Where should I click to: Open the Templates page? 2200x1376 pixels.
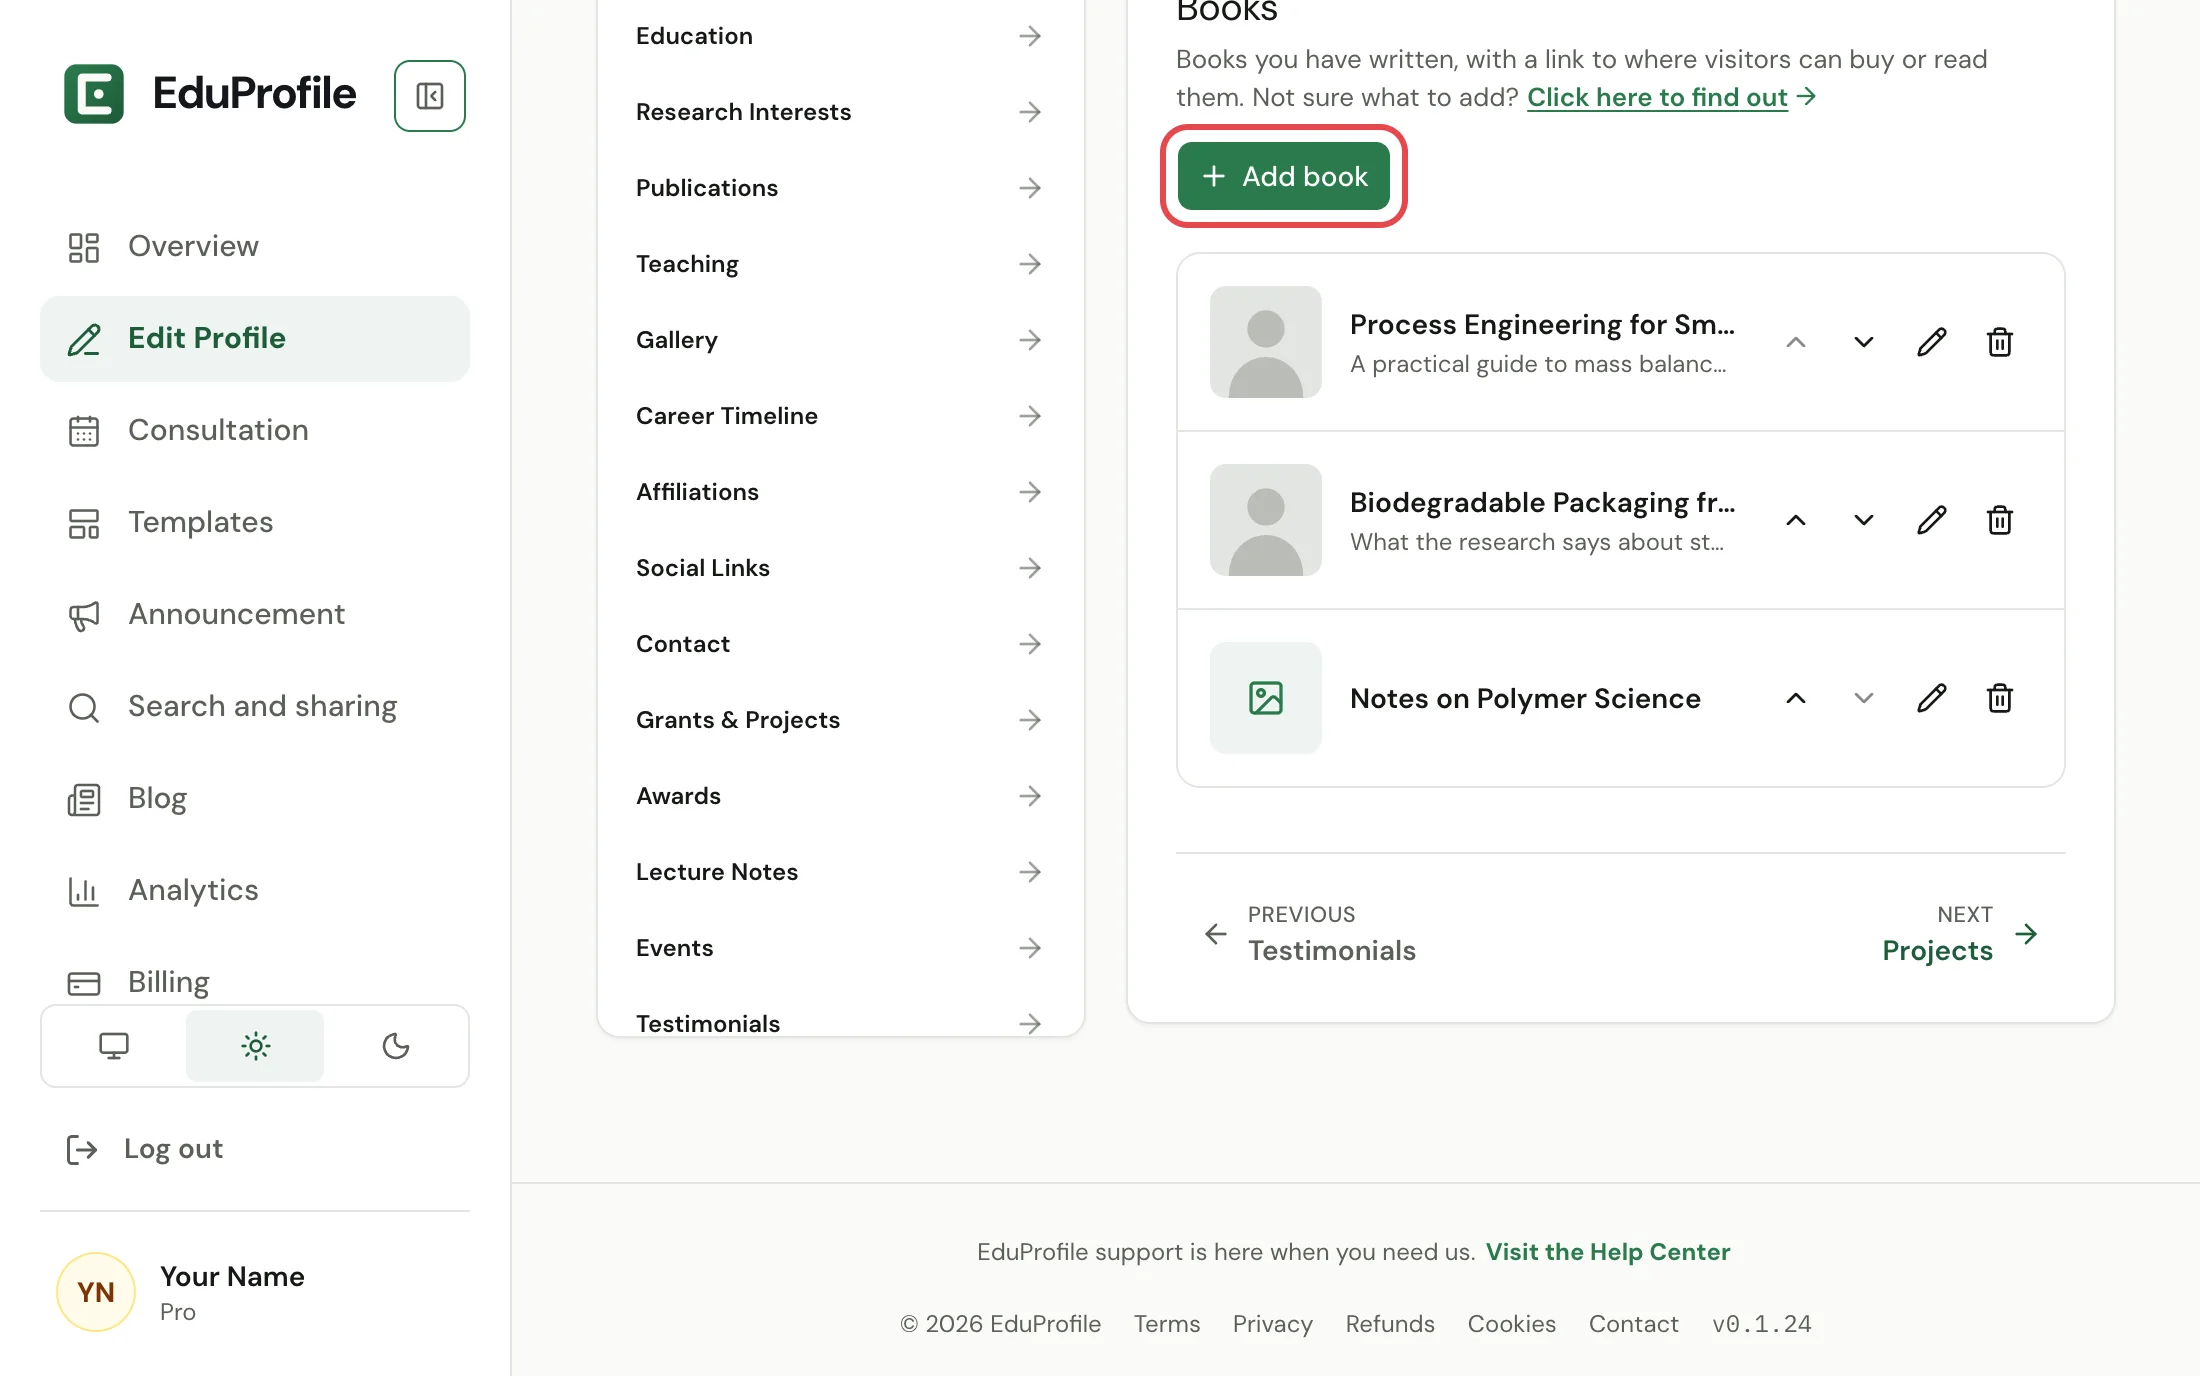(x=255, y=522)
